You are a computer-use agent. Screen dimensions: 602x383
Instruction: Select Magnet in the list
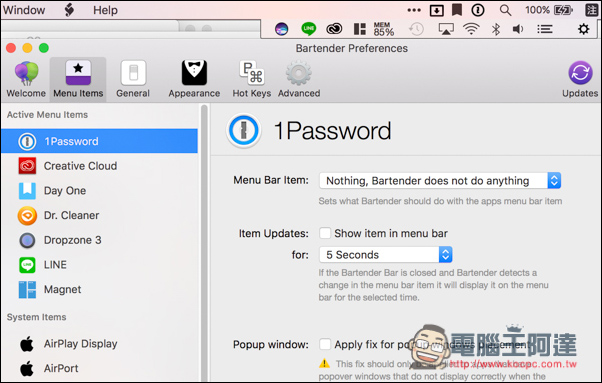[x=99, y=289]
